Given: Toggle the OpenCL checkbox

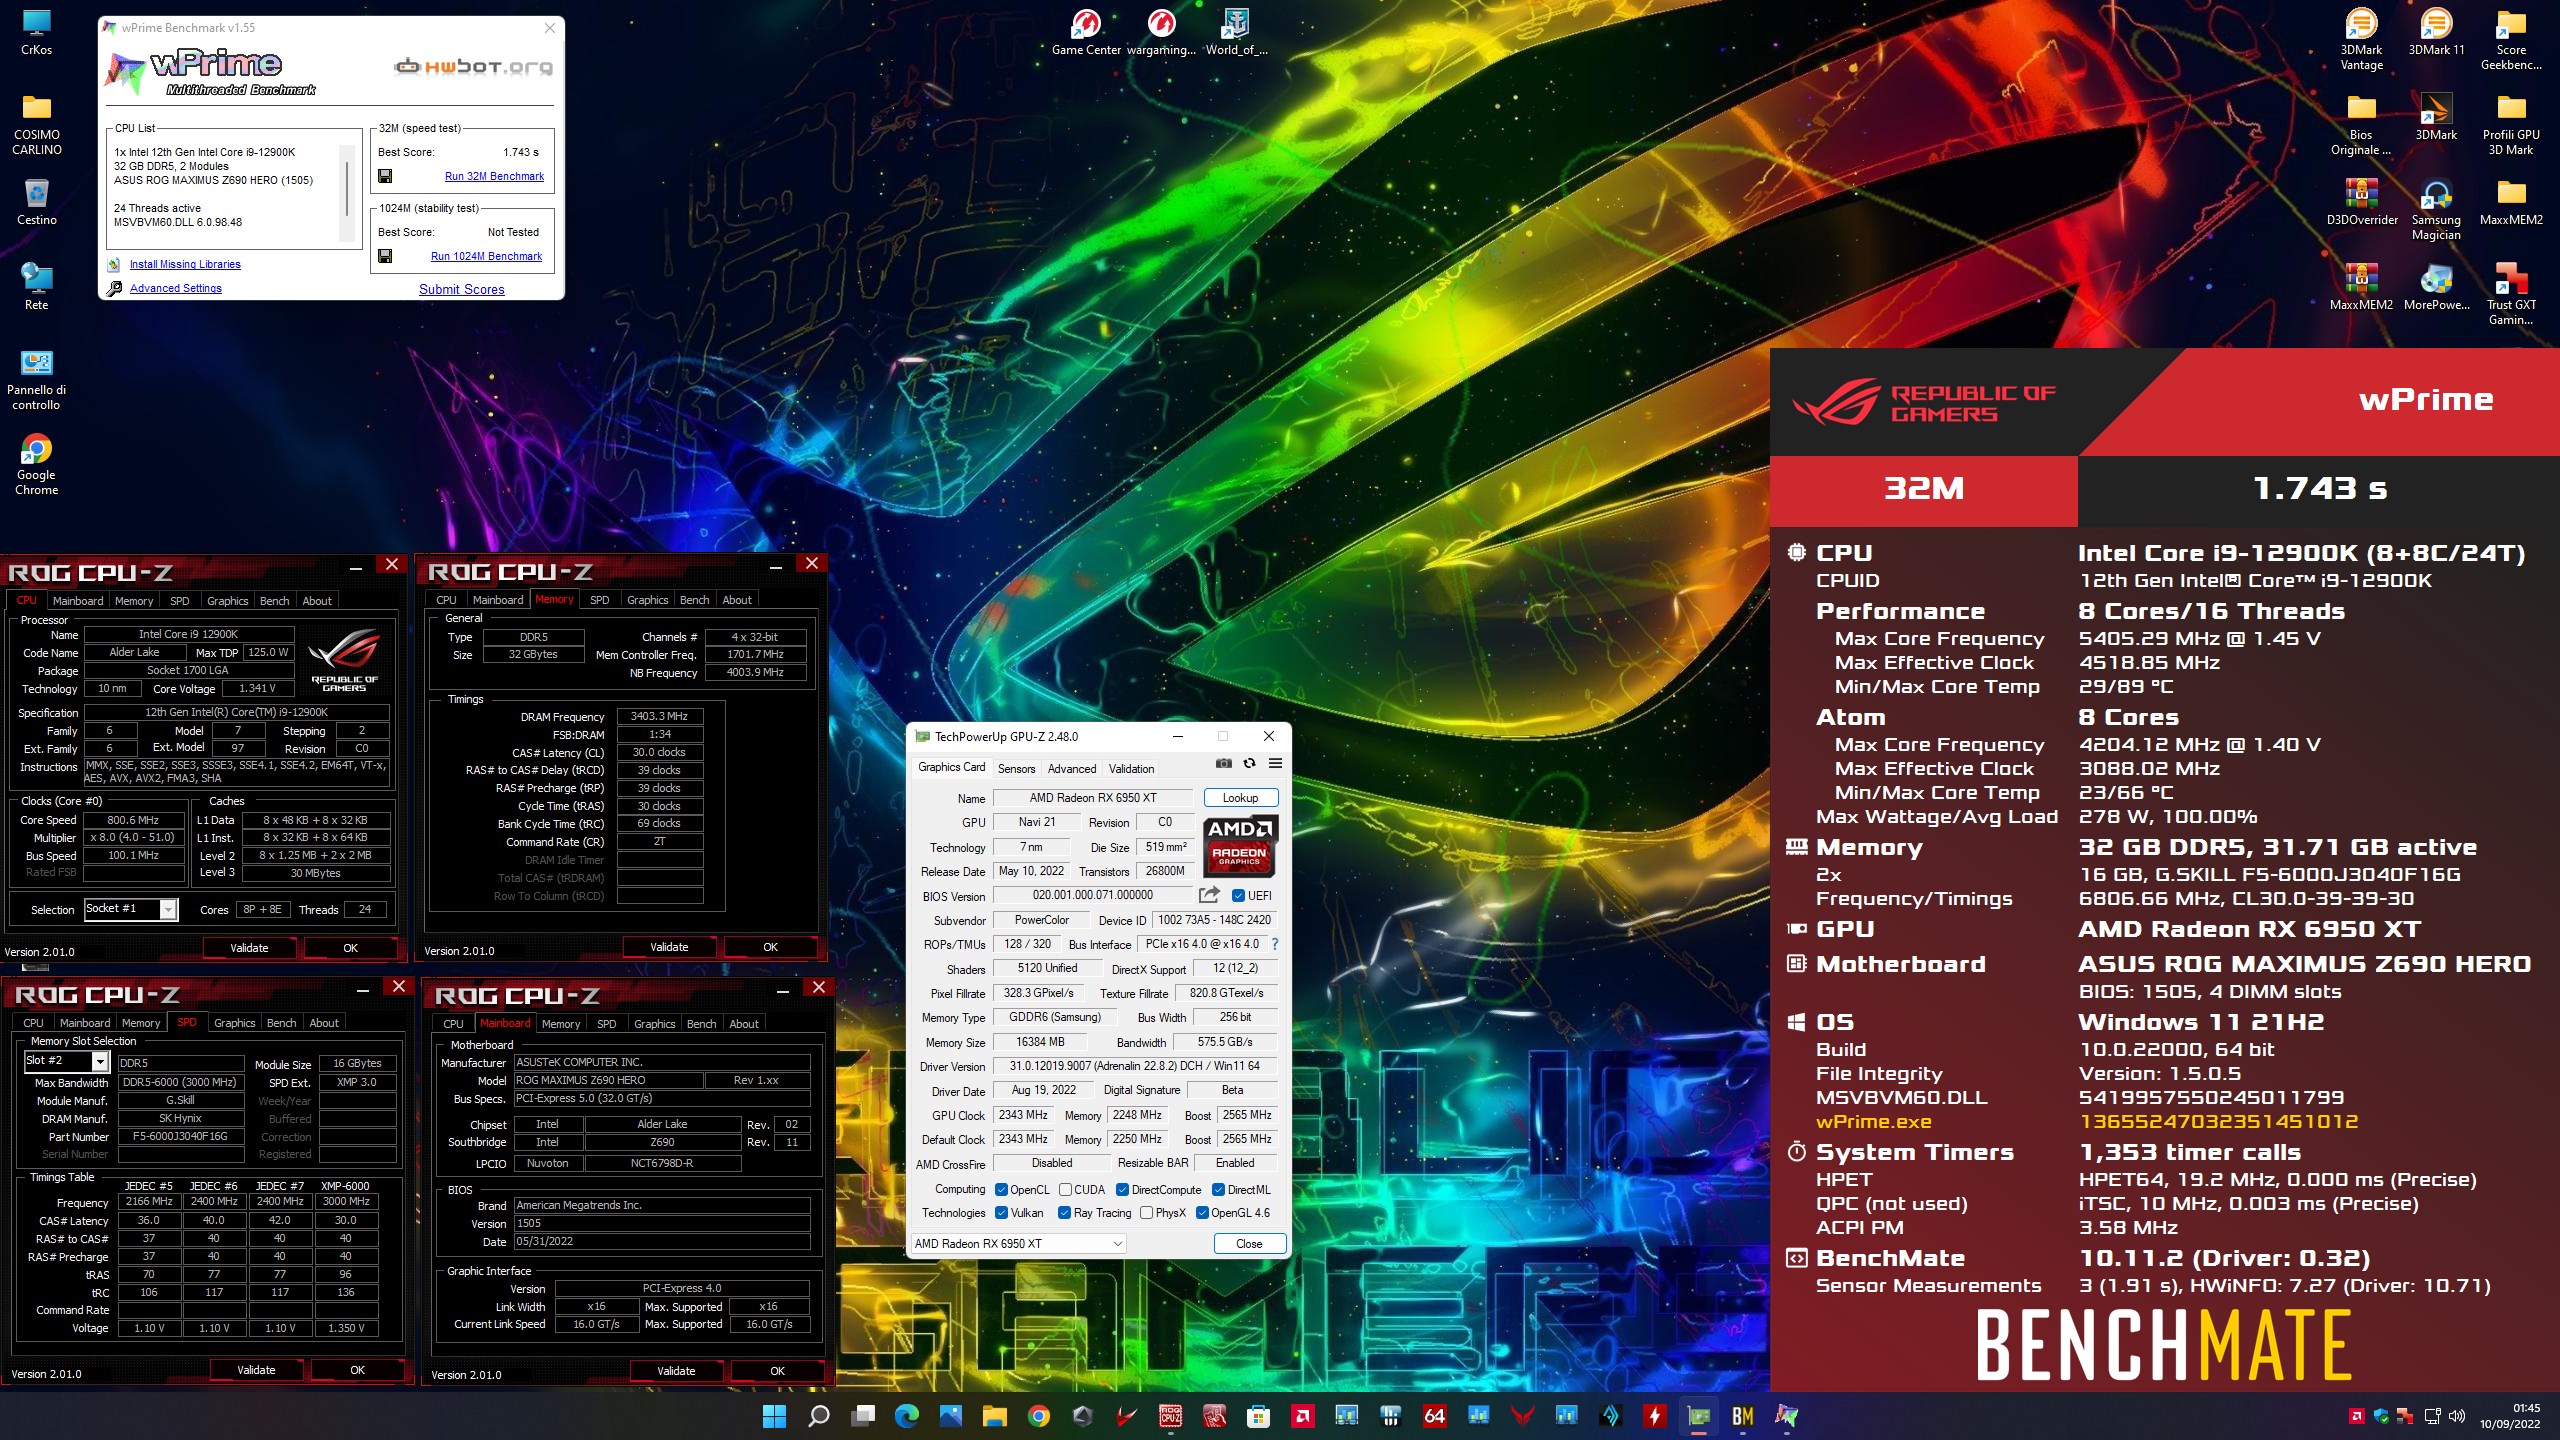Looking at the screenshot, I should [1001, 1190].
